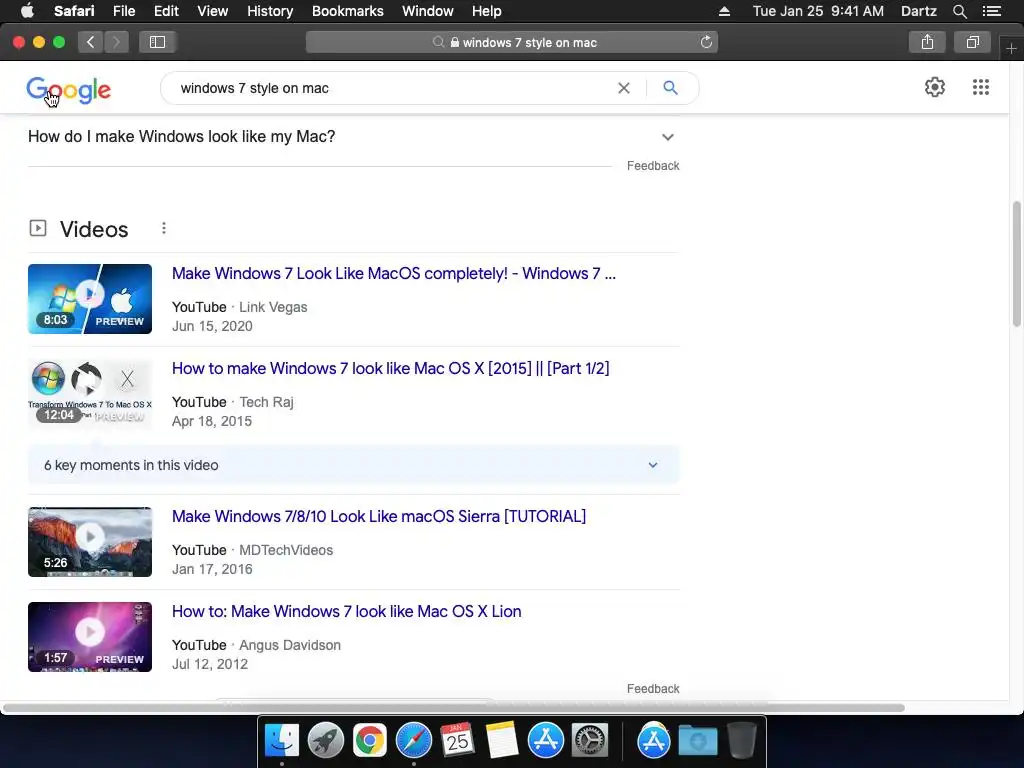Show all tabs overview button
The width and height of the screenshot is (1024, 768).
coord(972,42)
